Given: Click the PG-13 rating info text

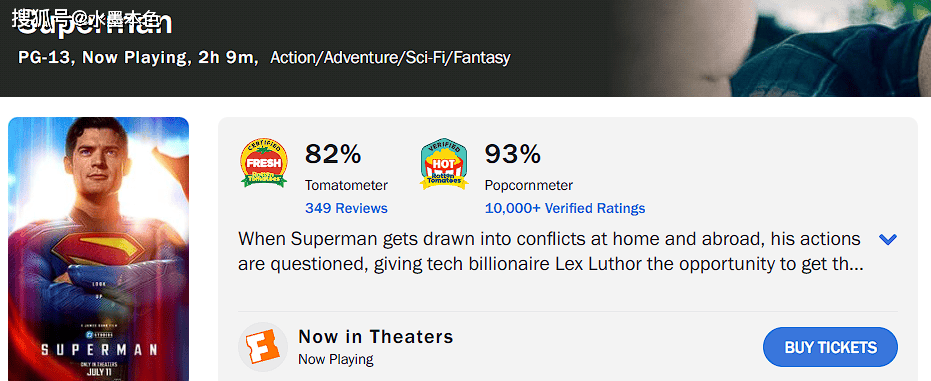Looking at the screenshot, I should [44, 58].
